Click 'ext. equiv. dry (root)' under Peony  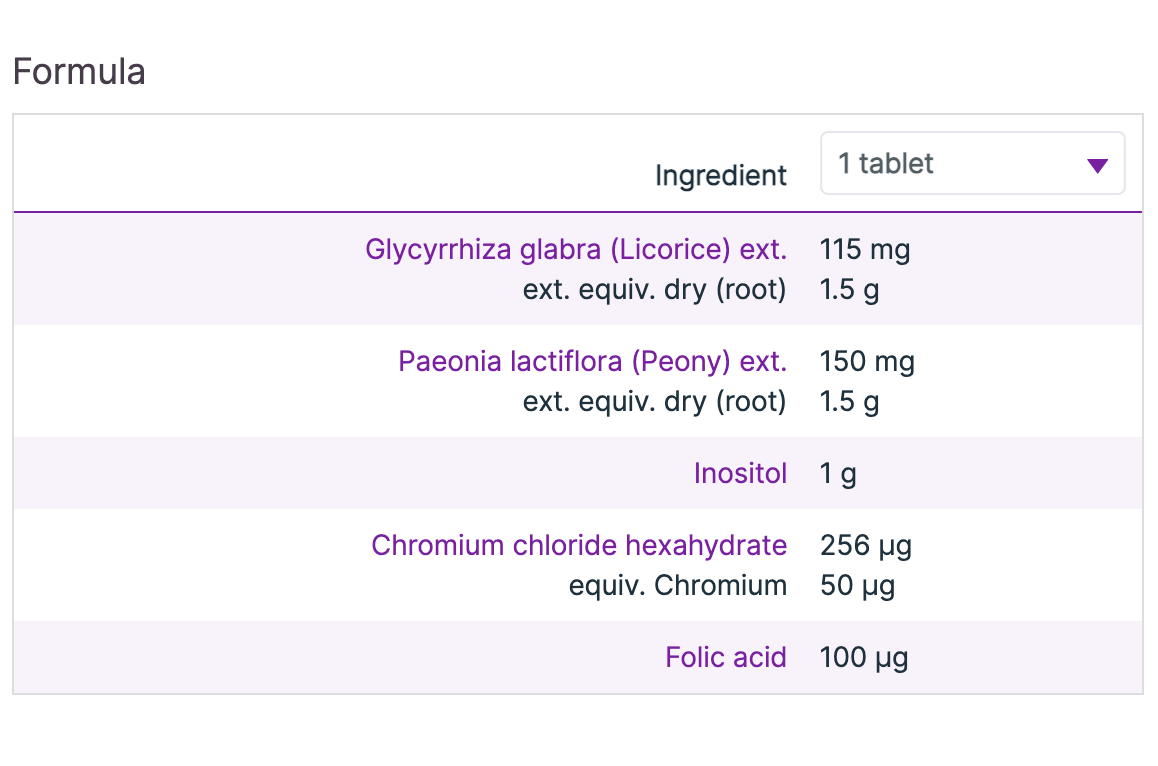pos(654,402)
